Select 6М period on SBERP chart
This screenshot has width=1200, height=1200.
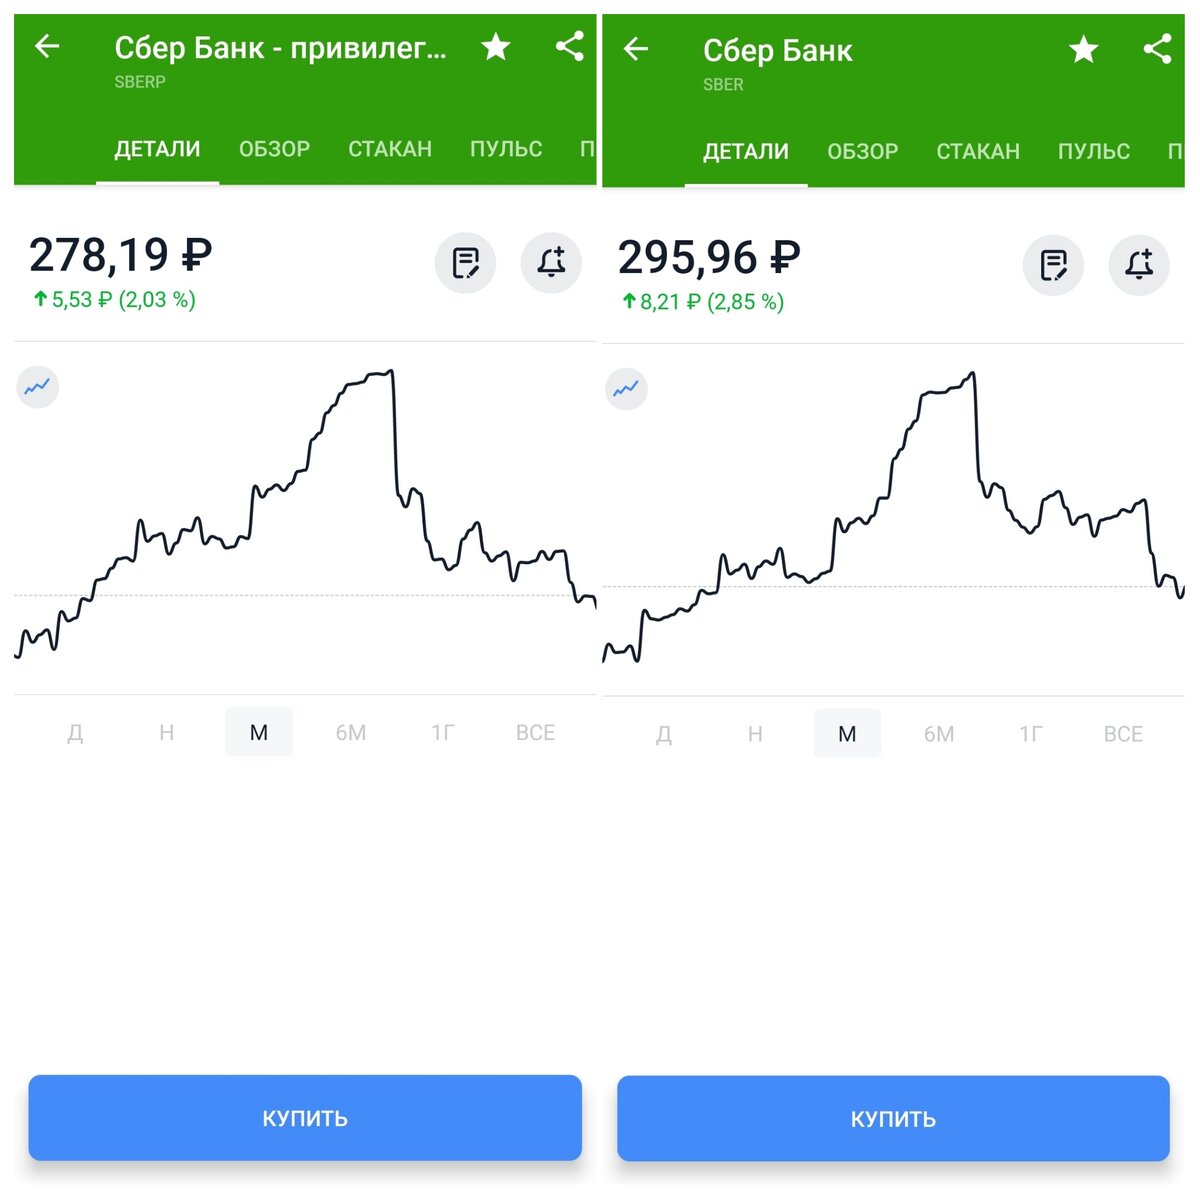[x=351, y=733]
